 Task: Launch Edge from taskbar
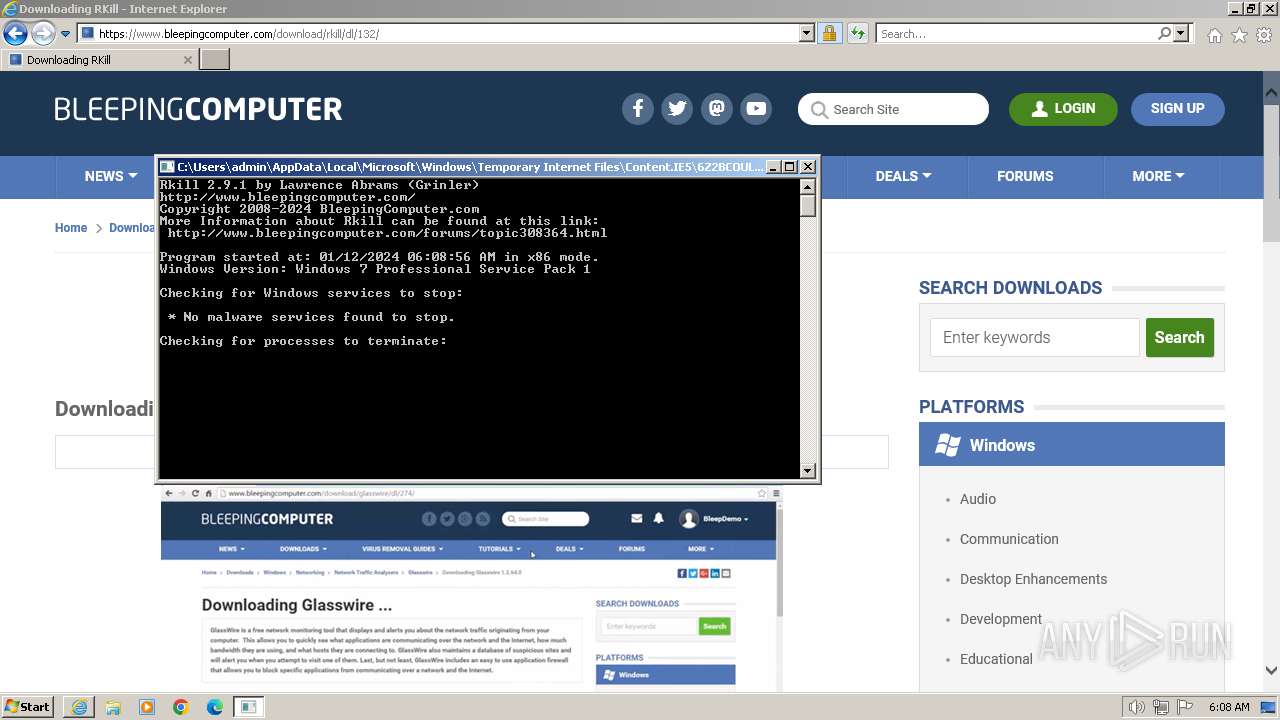pos(215,707)
